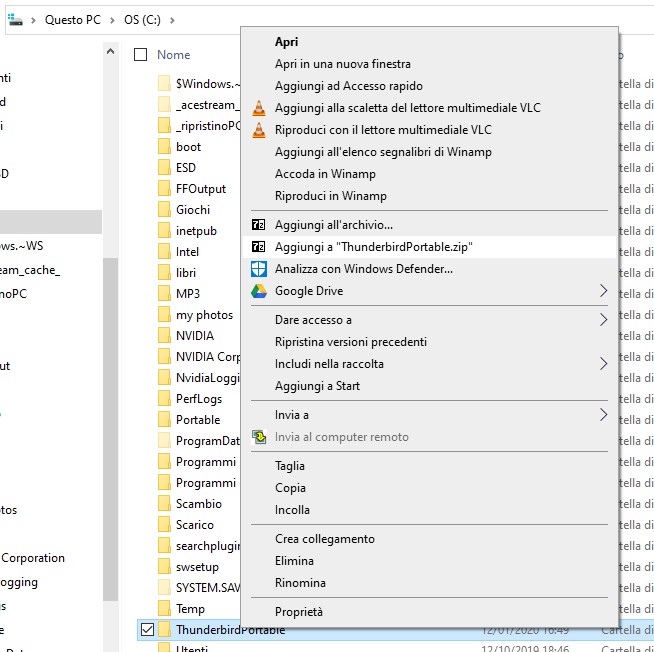Click the folder icon for Intel

click(164, 252)
